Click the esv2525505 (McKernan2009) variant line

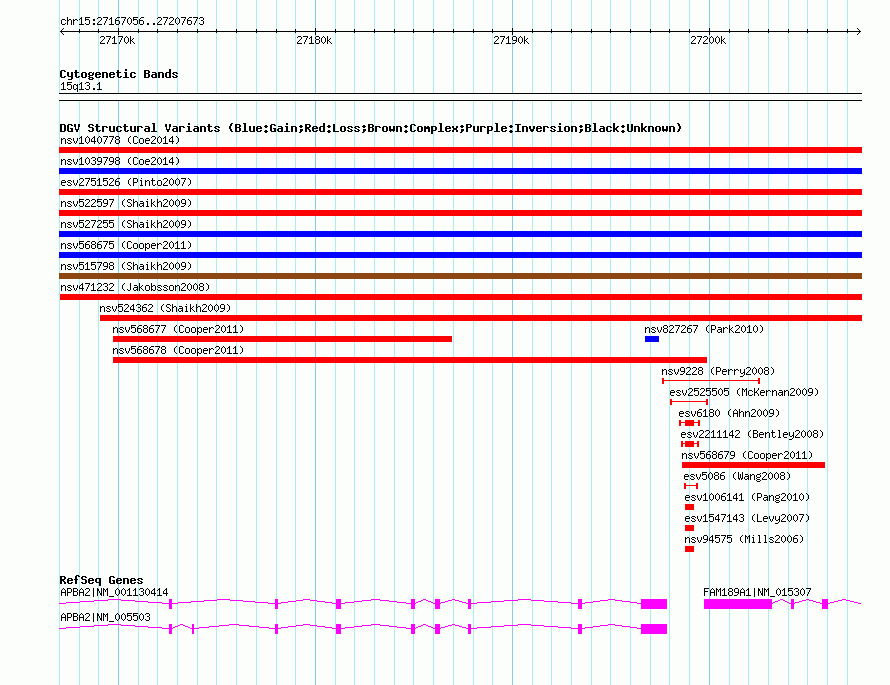(x=689, y=402)
